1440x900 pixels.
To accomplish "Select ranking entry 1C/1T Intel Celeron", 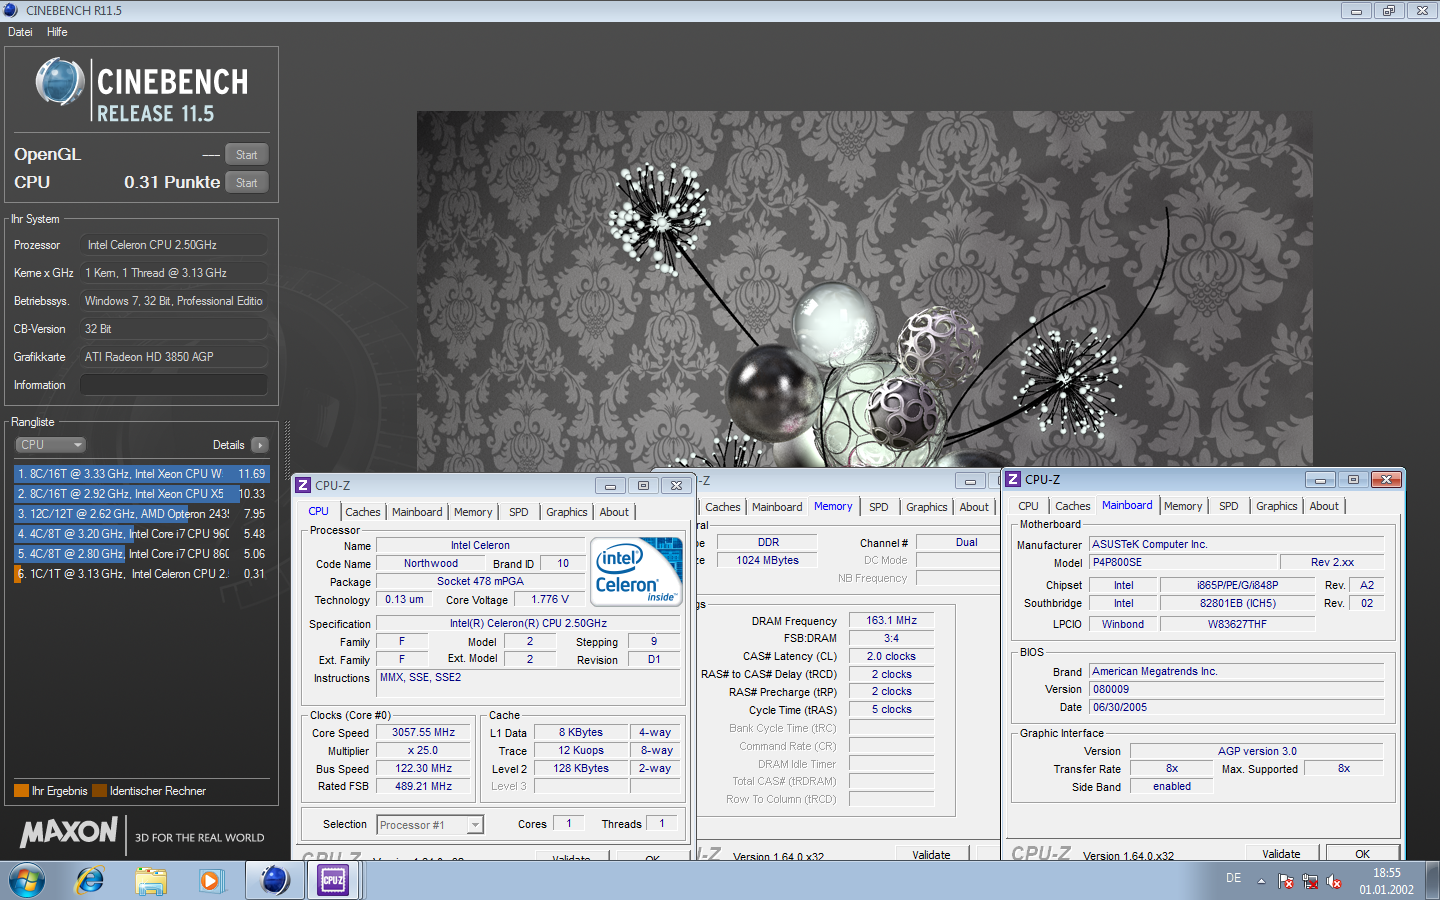I will pyautogui.click(x=141, y=574).
